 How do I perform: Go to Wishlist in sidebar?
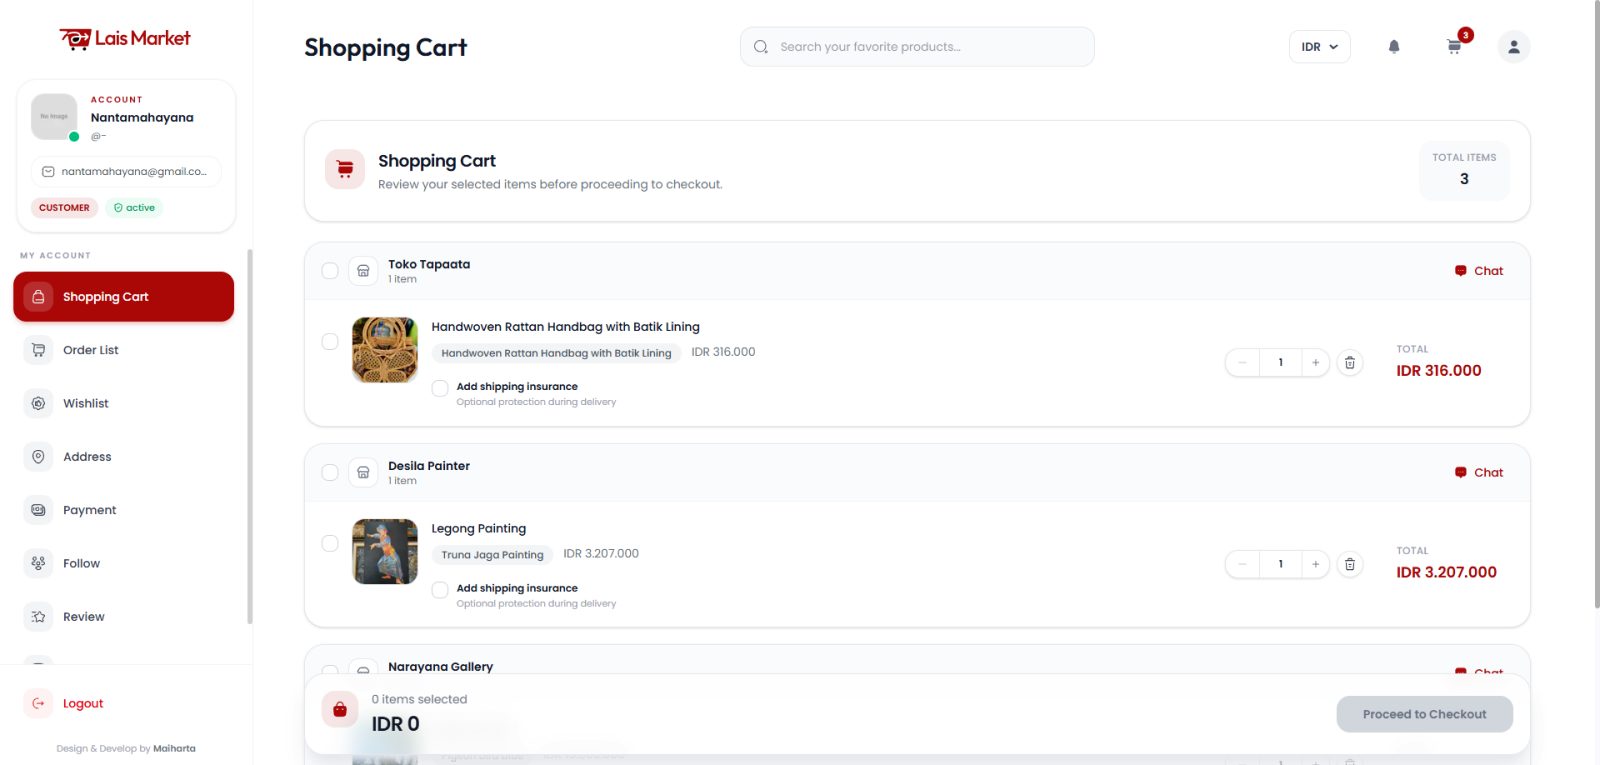123,403
